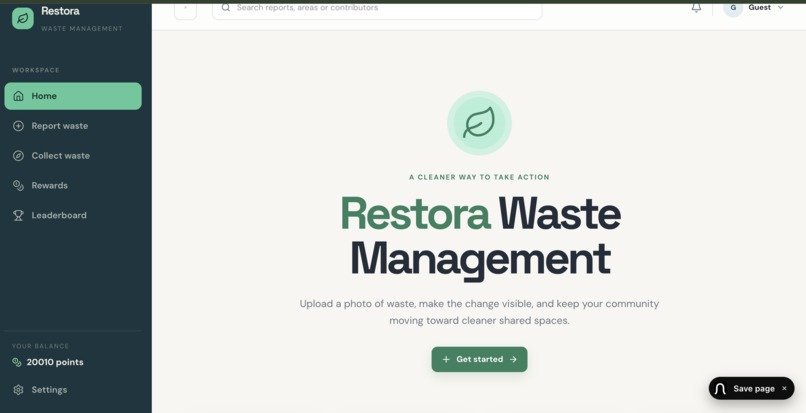Click the WASTE MANAGEMENT subtitle in sidebar

click(x=82, y=29)
